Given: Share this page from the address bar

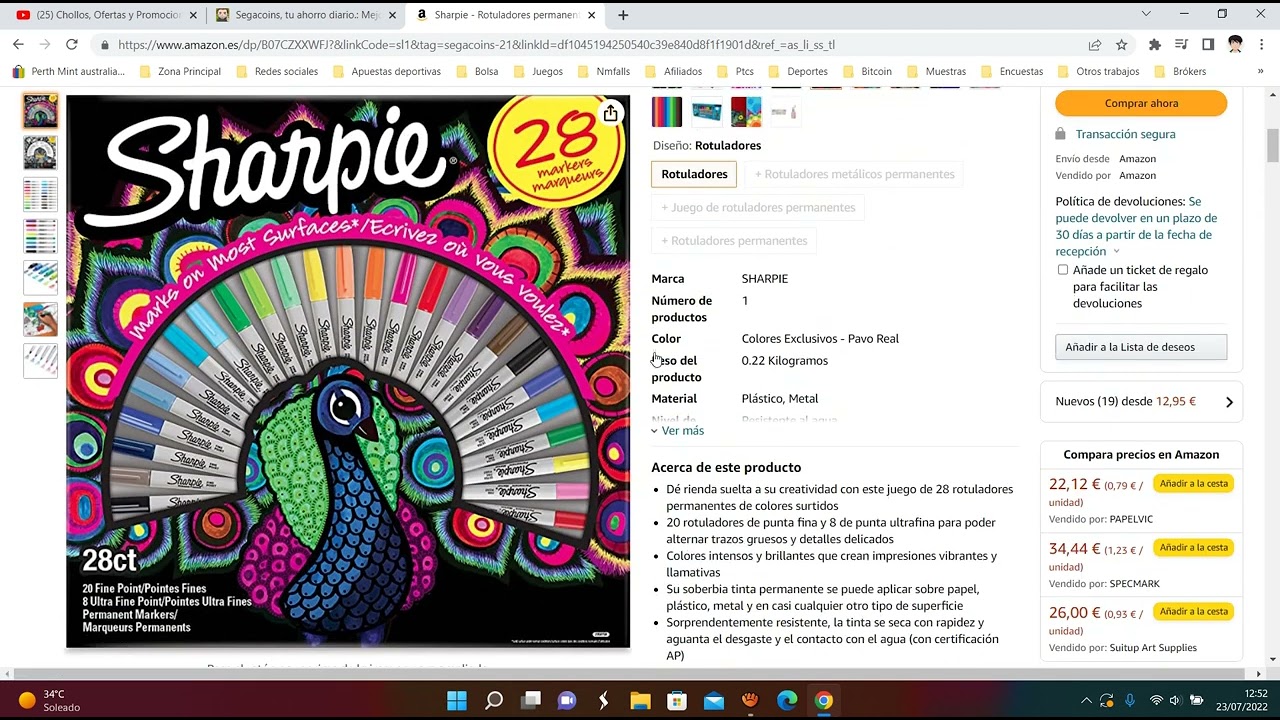Looking at the screenshot, I should pyautogui.click(x=1095, y=44).
